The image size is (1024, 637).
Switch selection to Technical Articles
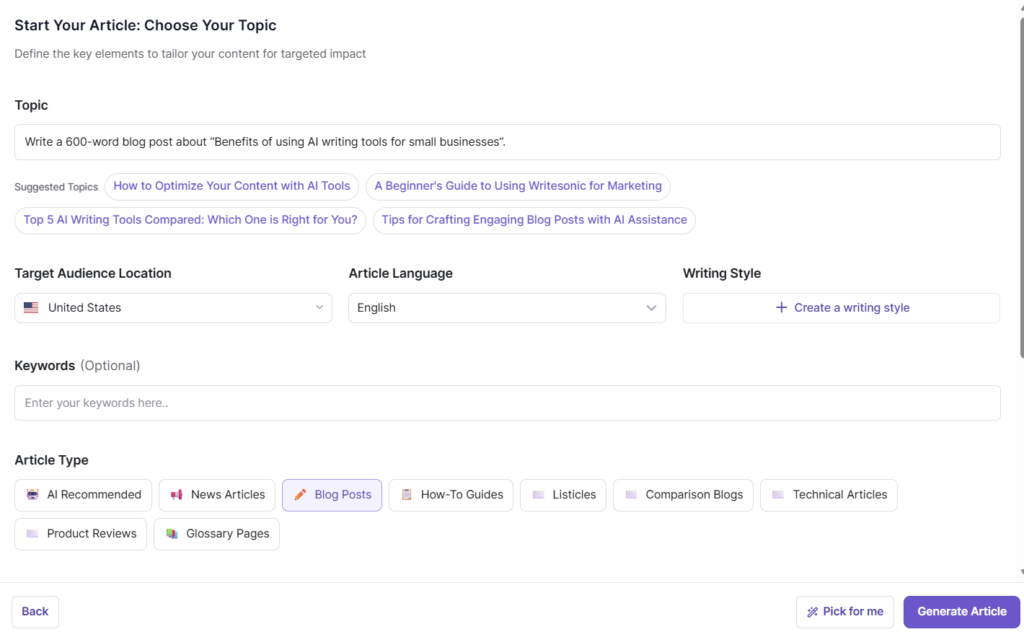click(828, 494)
